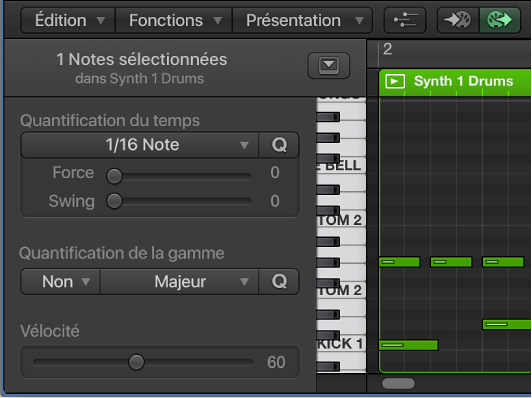Click the scale quantize Q button
Viewport: 532px width, 398px height.
coord(279,282)
